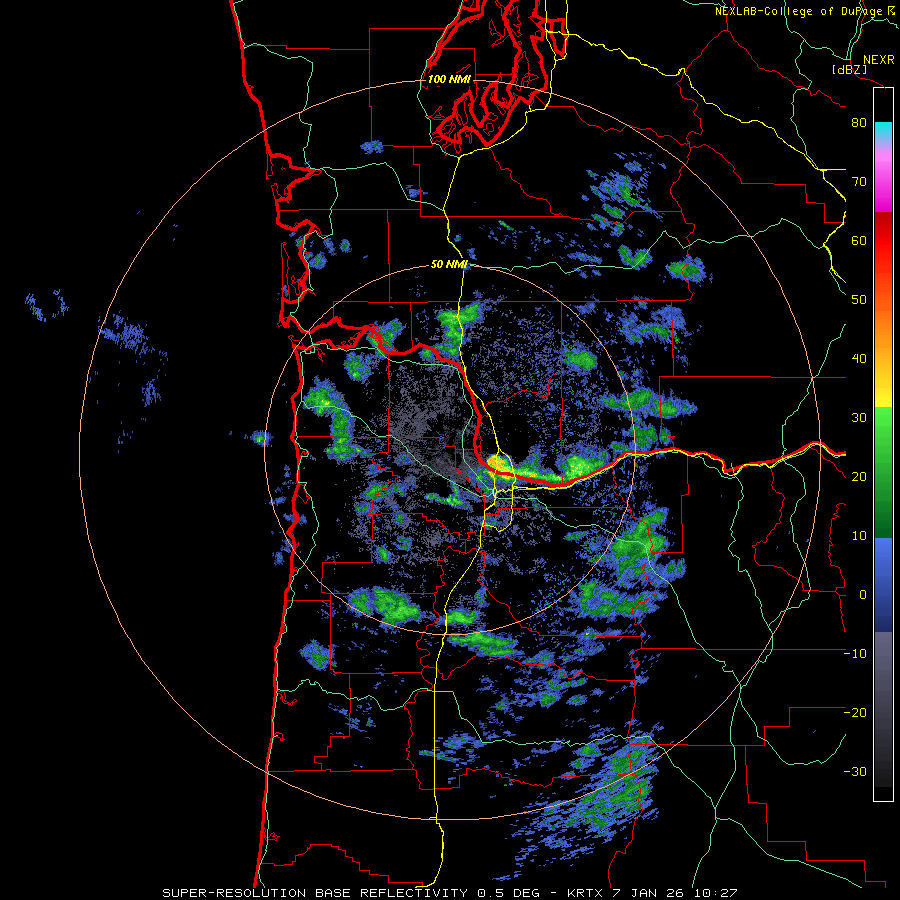Click the NEXRAD [dBZ] legend title
The image size is (900, 900).
point(864,64)
